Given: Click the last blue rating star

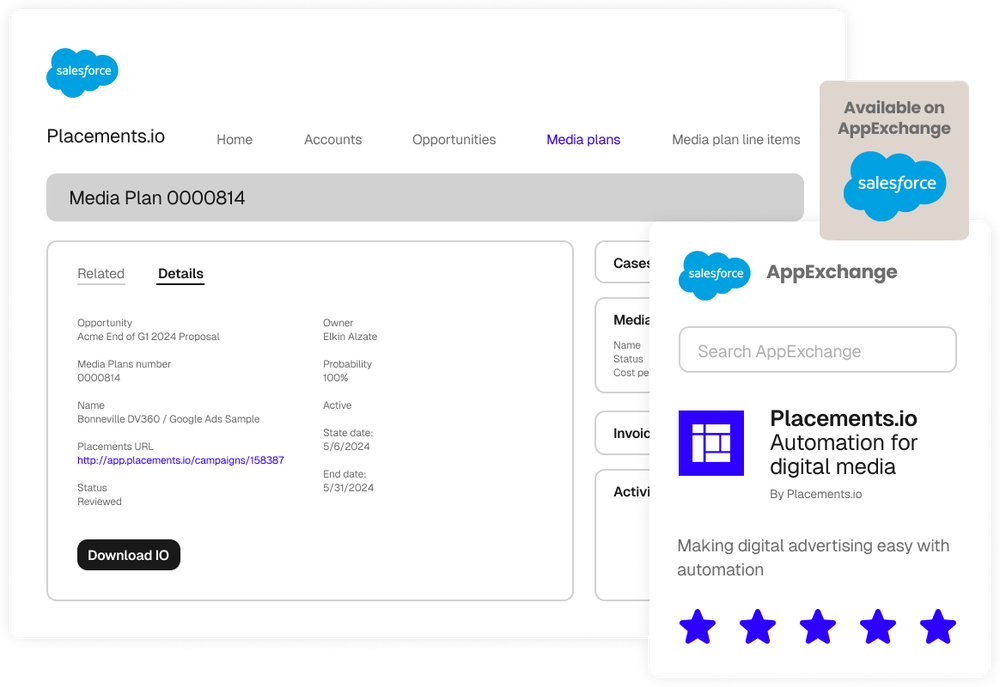Looking at the screenshot, I should point(937,627).
